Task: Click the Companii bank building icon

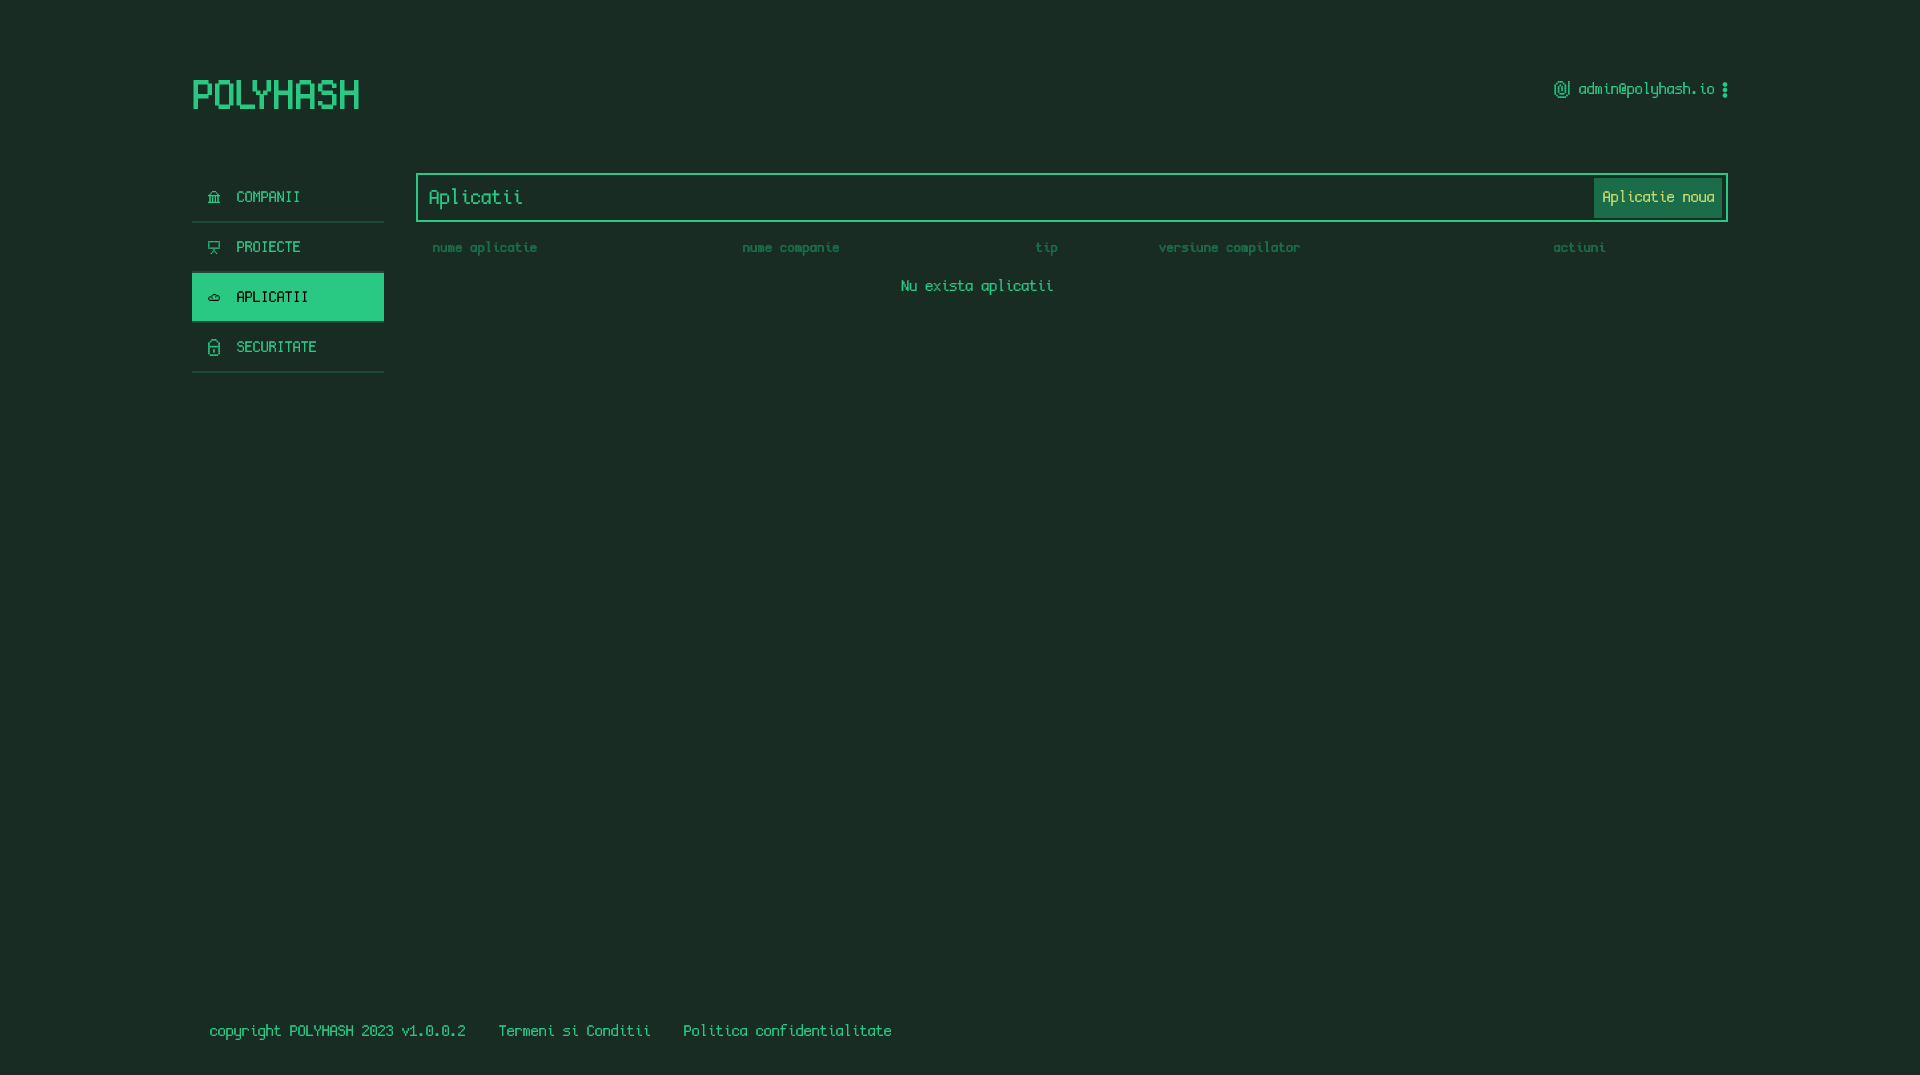Action: 214,197
